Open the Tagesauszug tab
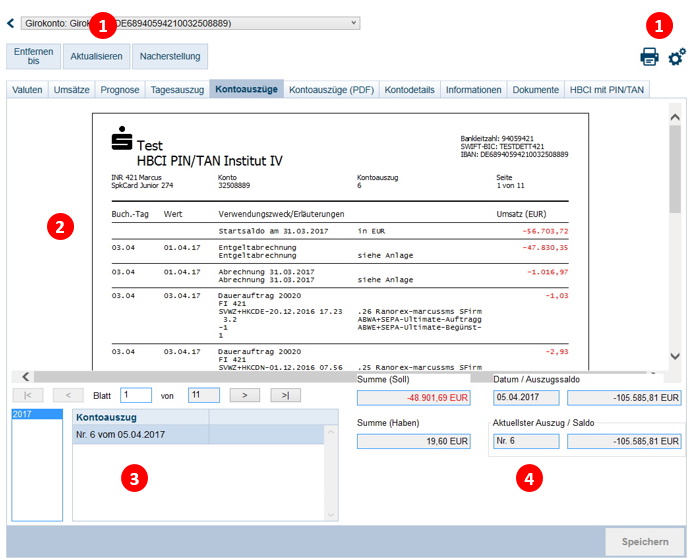 [177, 90]
